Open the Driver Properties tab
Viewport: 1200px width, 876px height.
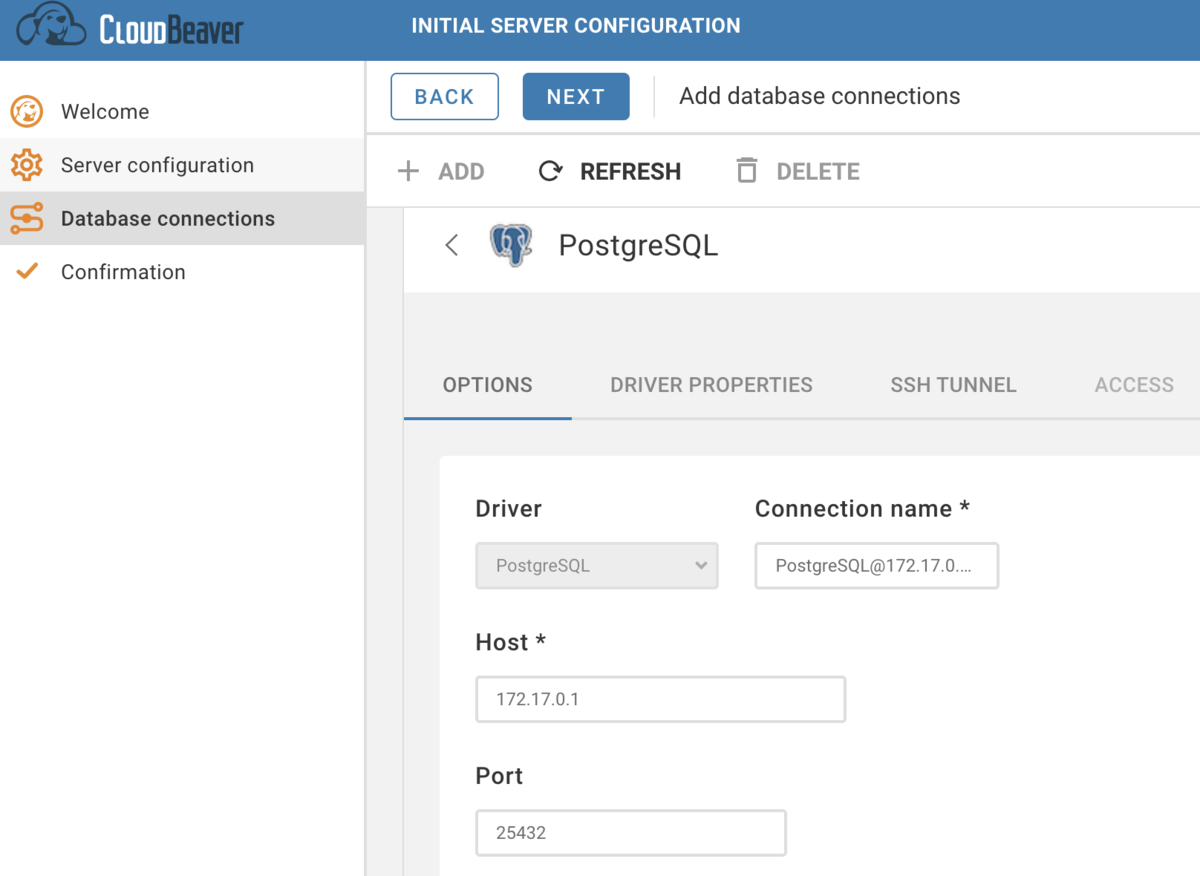[712, 385]
